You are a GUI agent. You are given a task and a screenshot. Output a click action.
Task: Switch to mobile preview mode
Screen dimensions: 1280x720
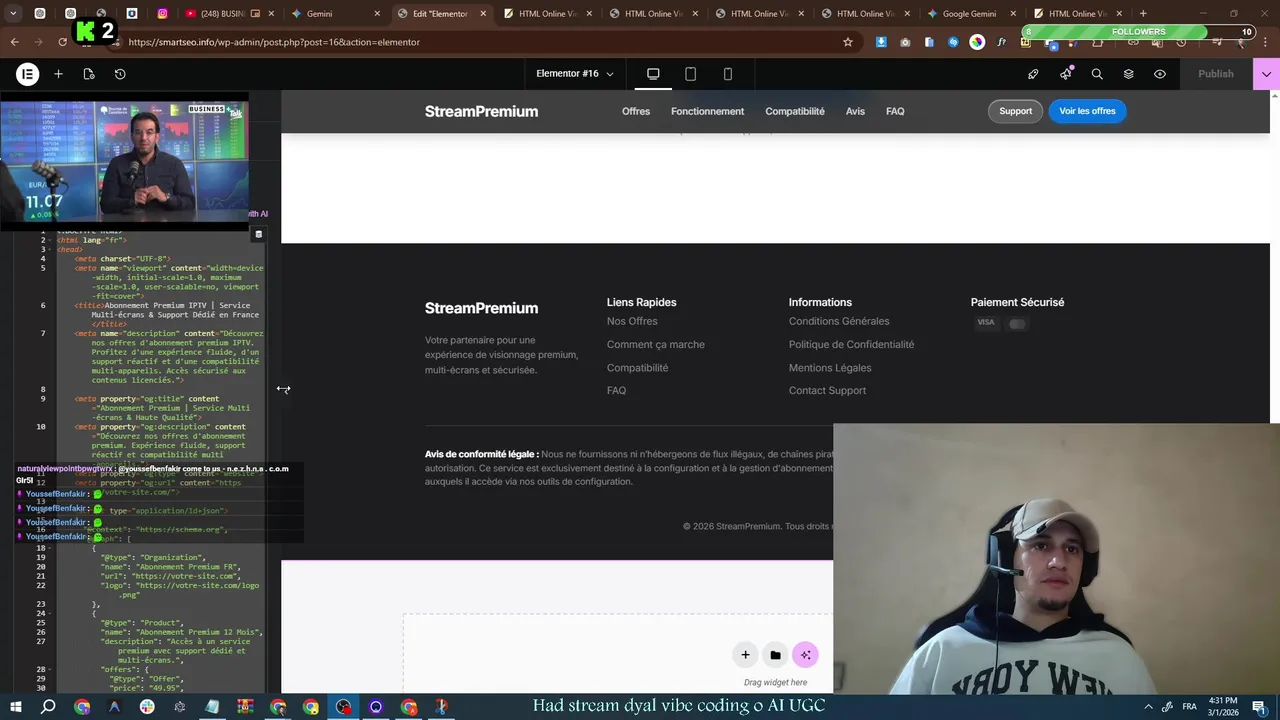pyautogui.click(x=727, y=74)
